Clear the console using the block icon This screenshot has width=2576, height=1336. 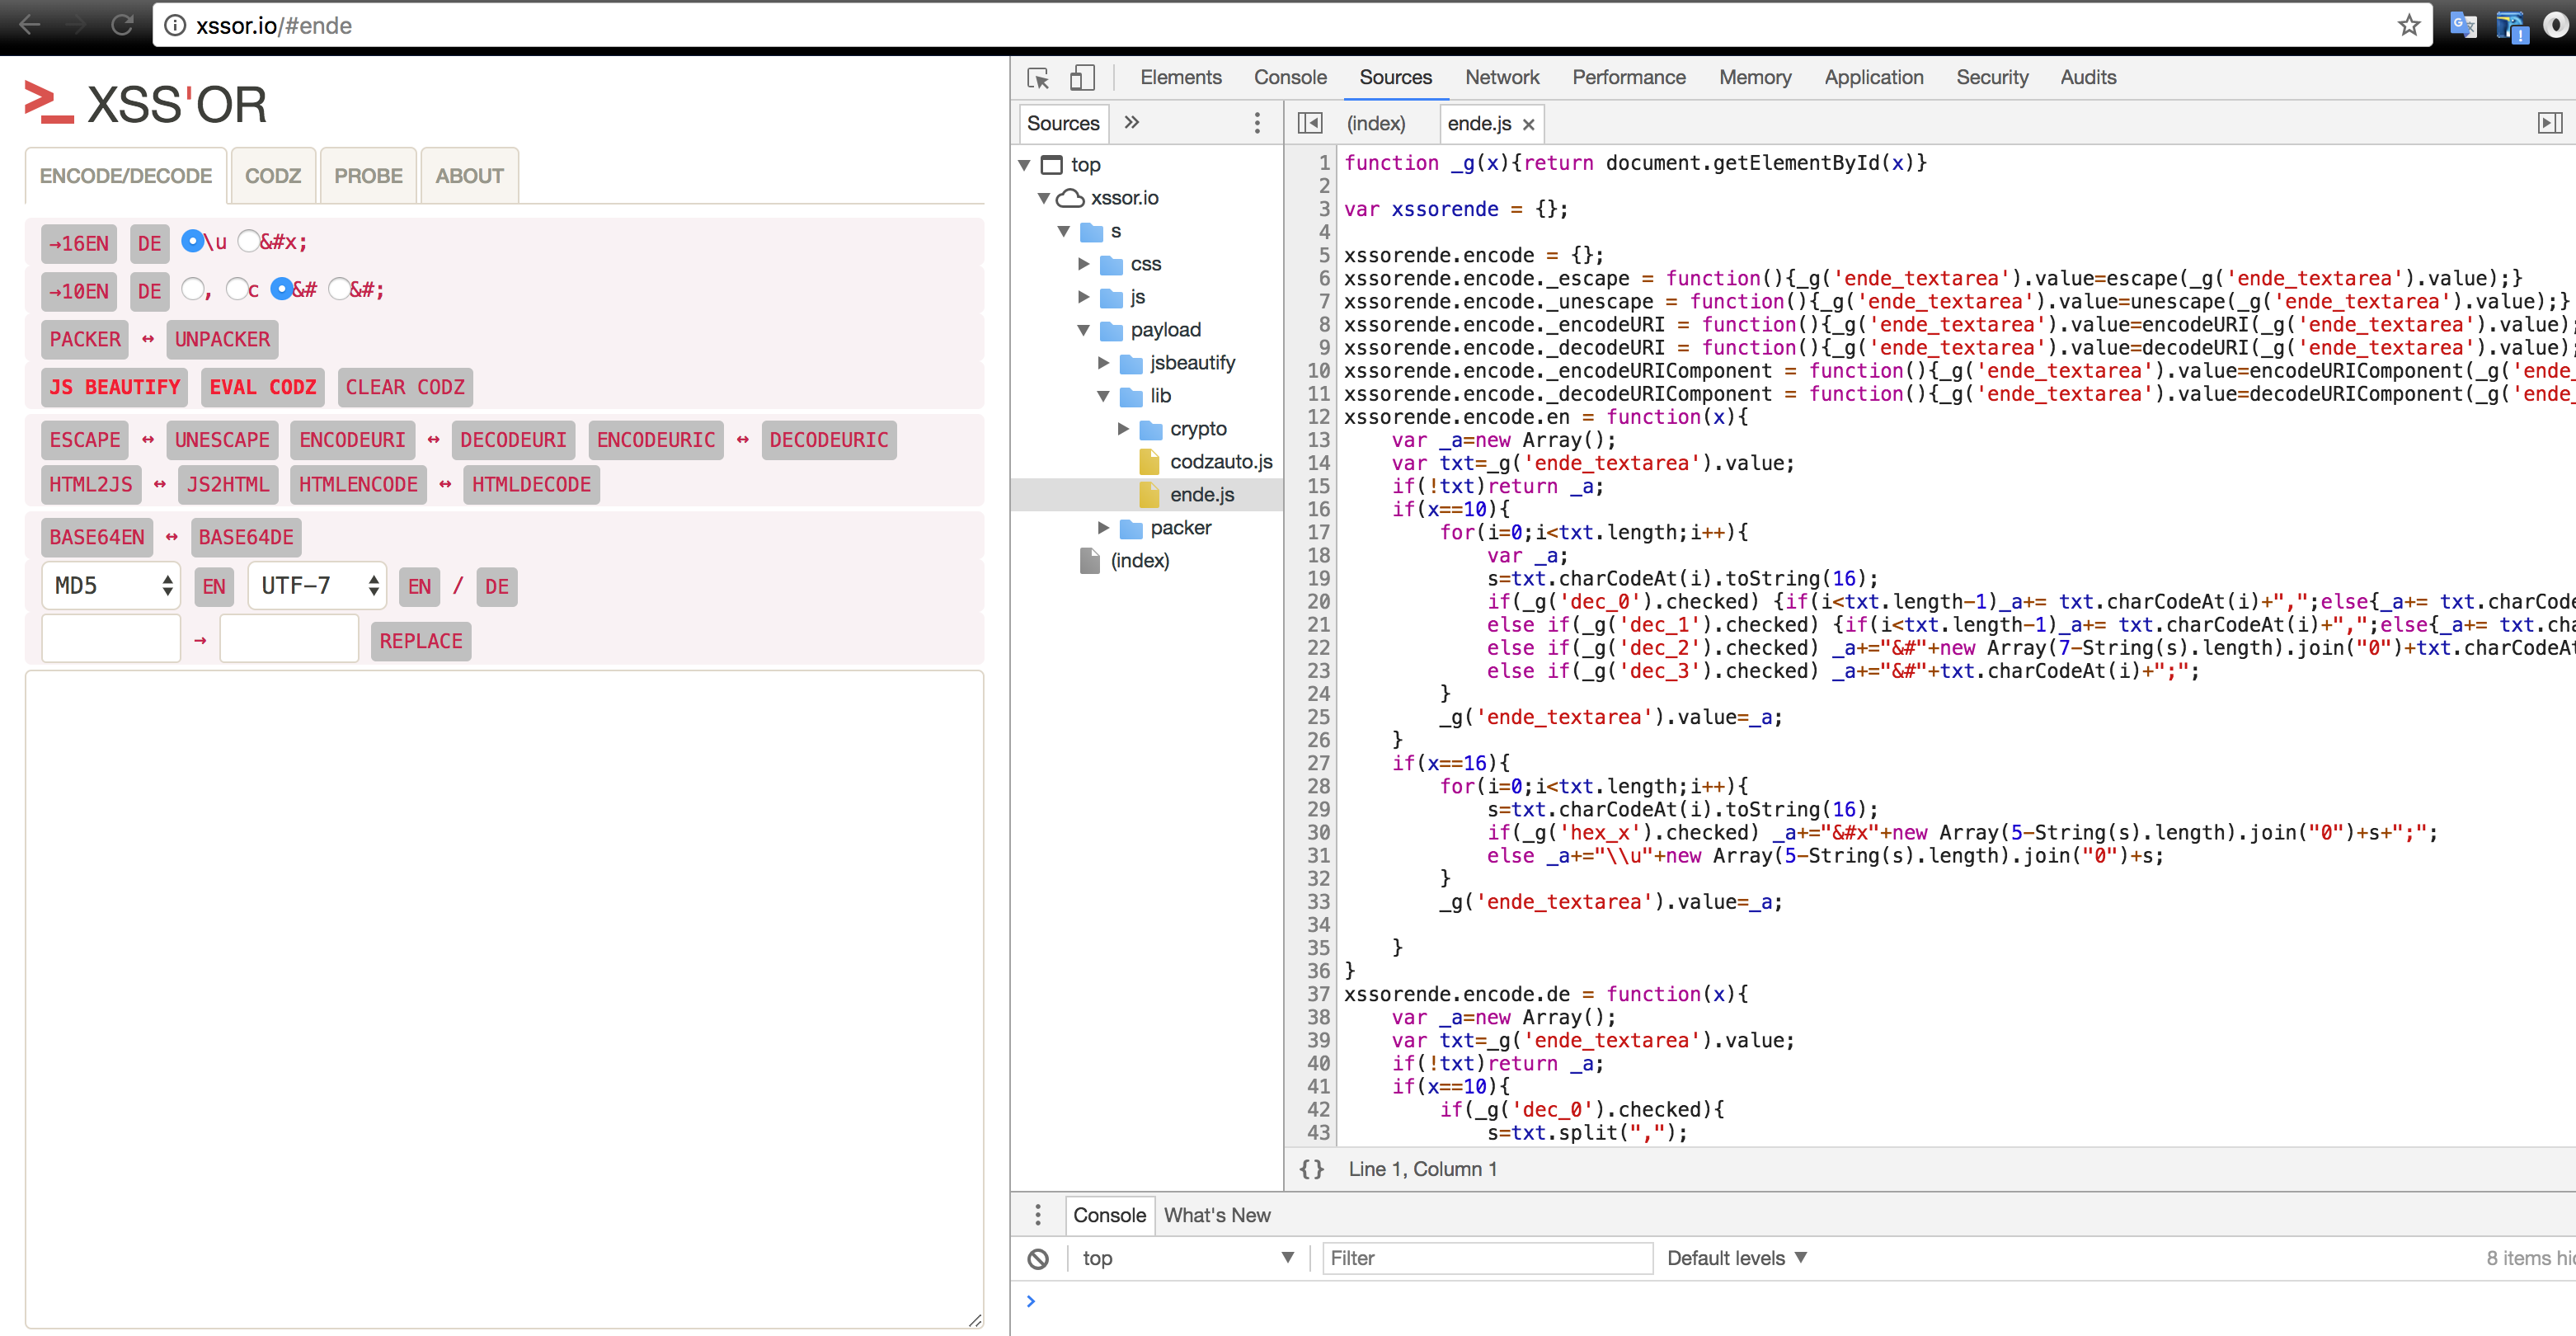pos(1040,1258)
